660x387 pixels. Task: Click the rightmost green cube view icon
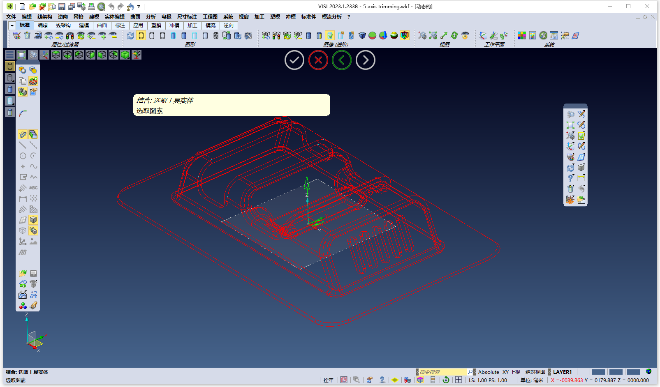pyautogui.click(x=125, y=55)
